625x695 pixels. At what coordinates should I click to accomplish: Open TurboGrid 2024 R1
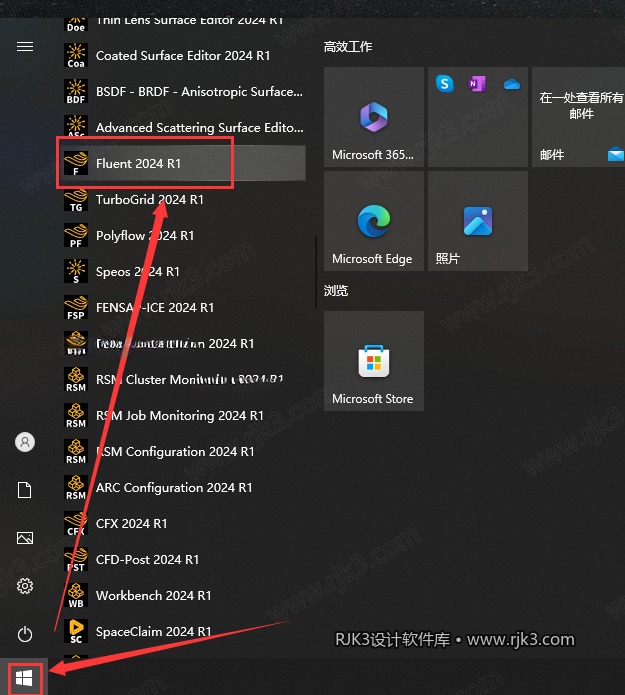coord(182,199)
